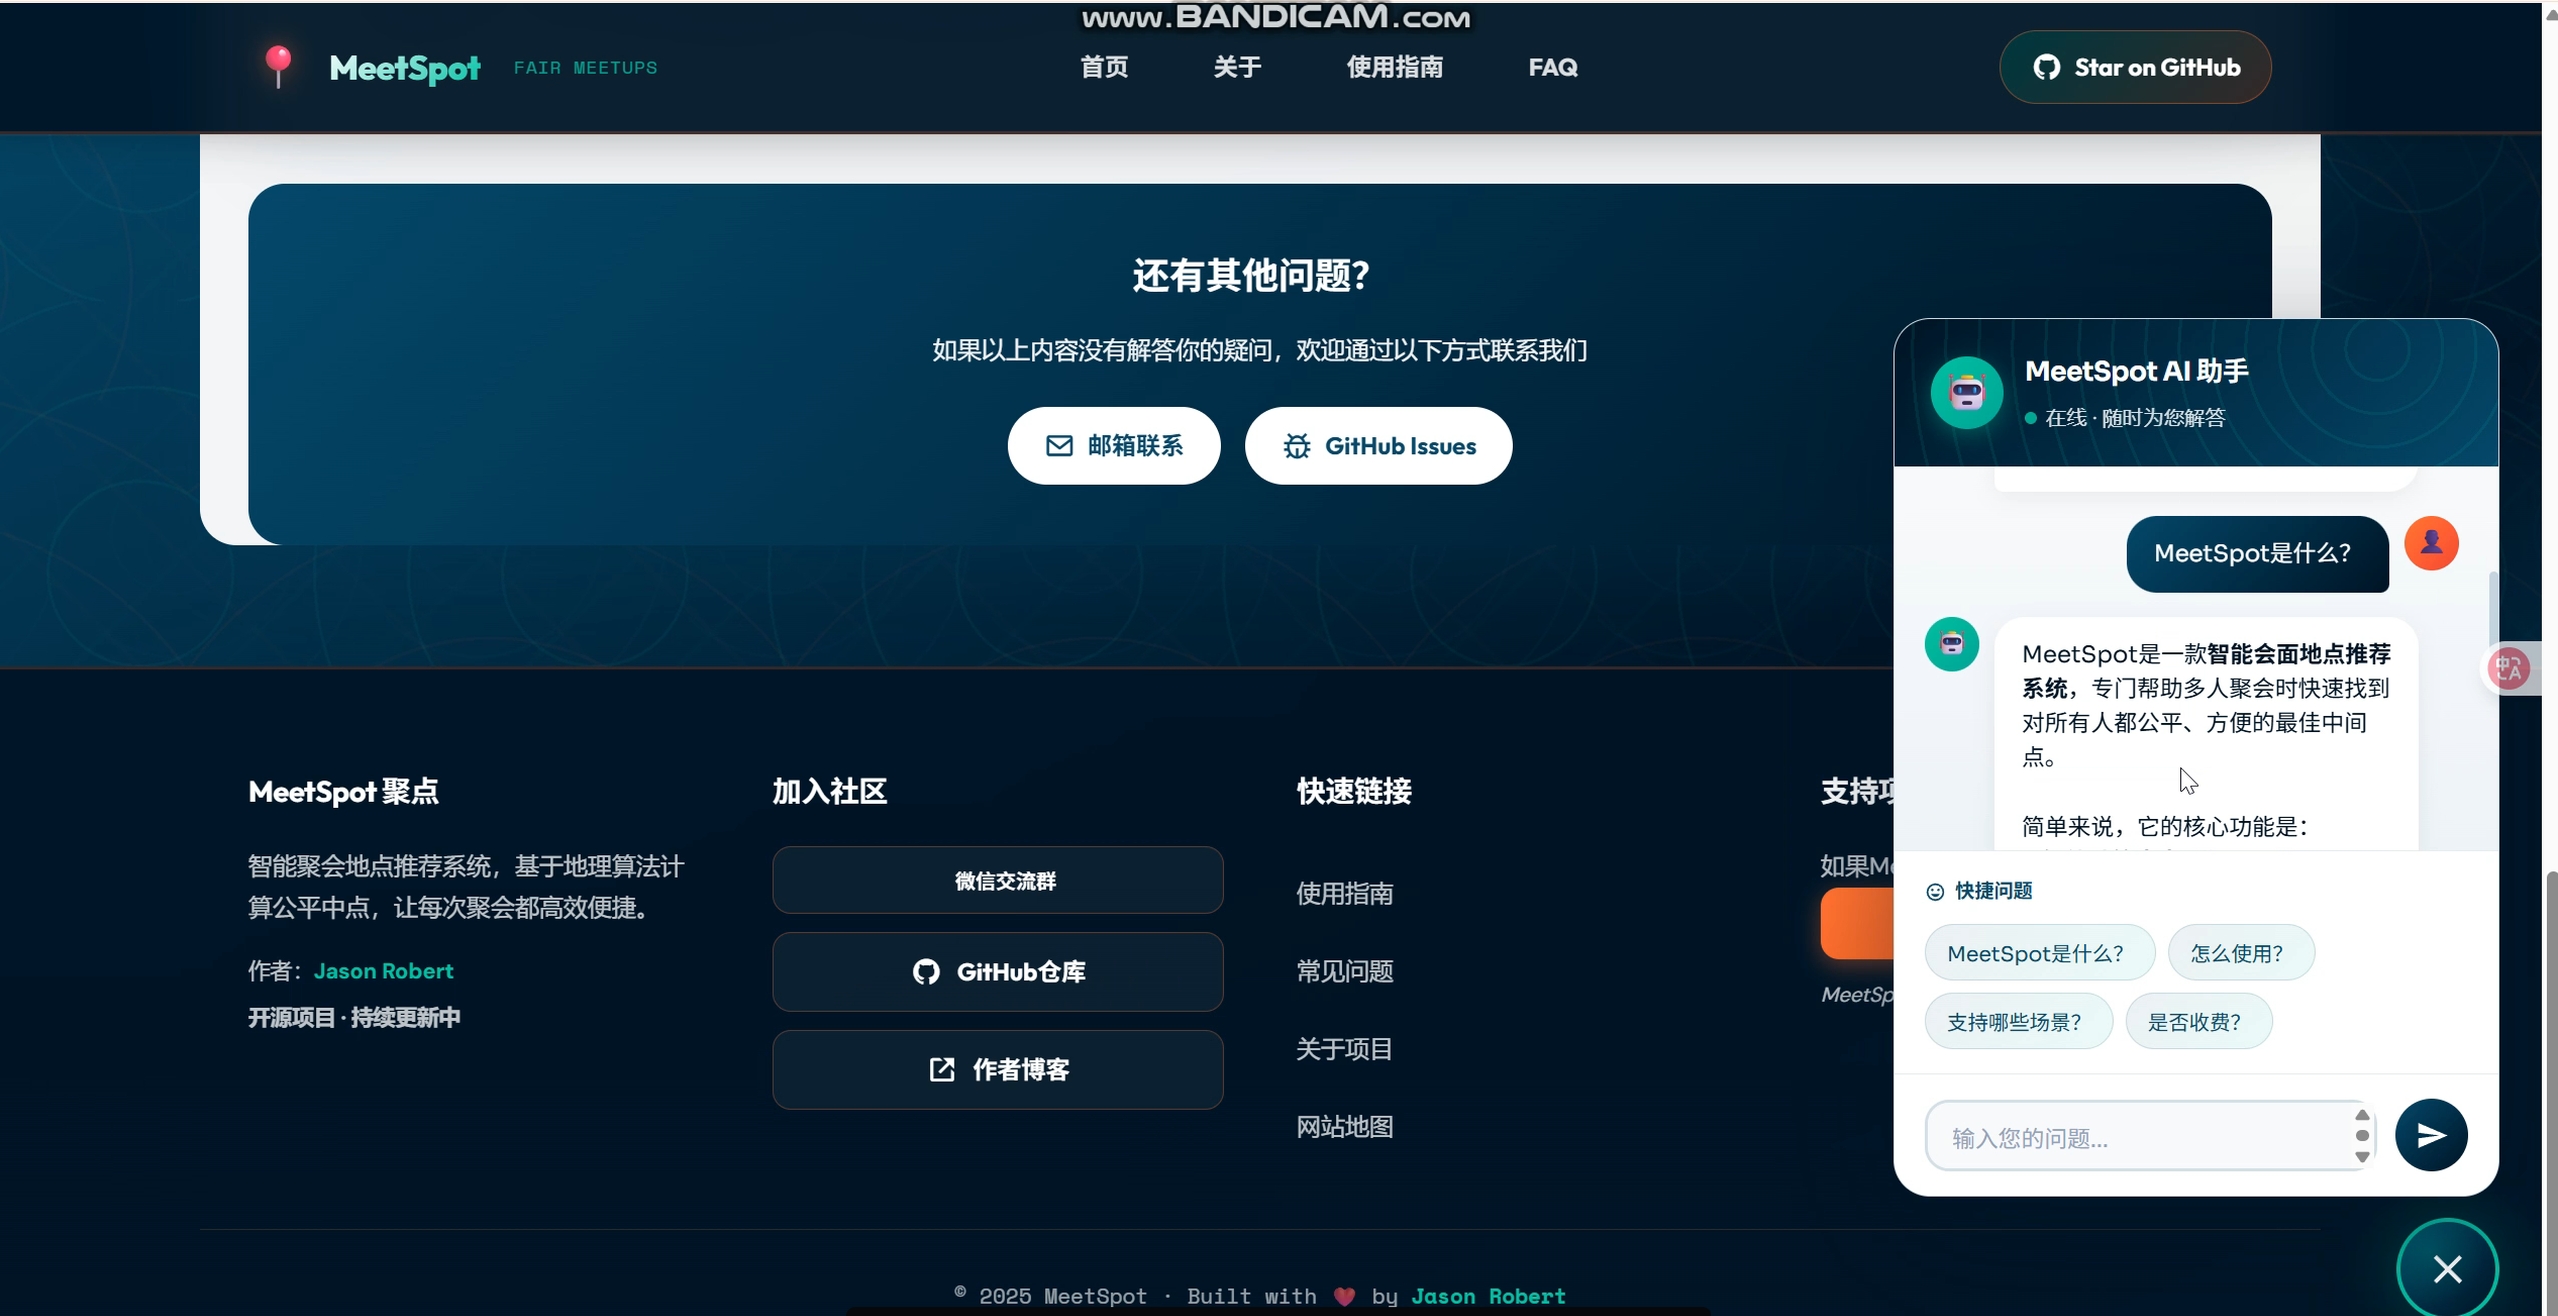Go to 首页 in navigation
This screenshot has height=1316, width=2558.
click(x=1103, y=67)
